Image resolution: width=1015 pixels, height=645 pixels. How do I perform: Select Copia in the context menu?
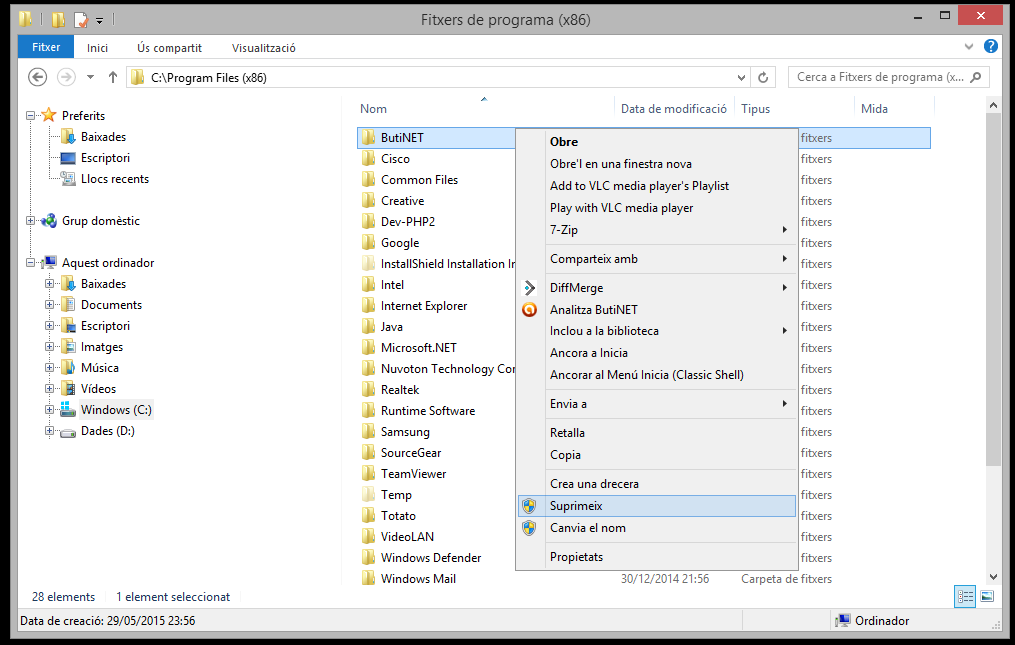657,455
